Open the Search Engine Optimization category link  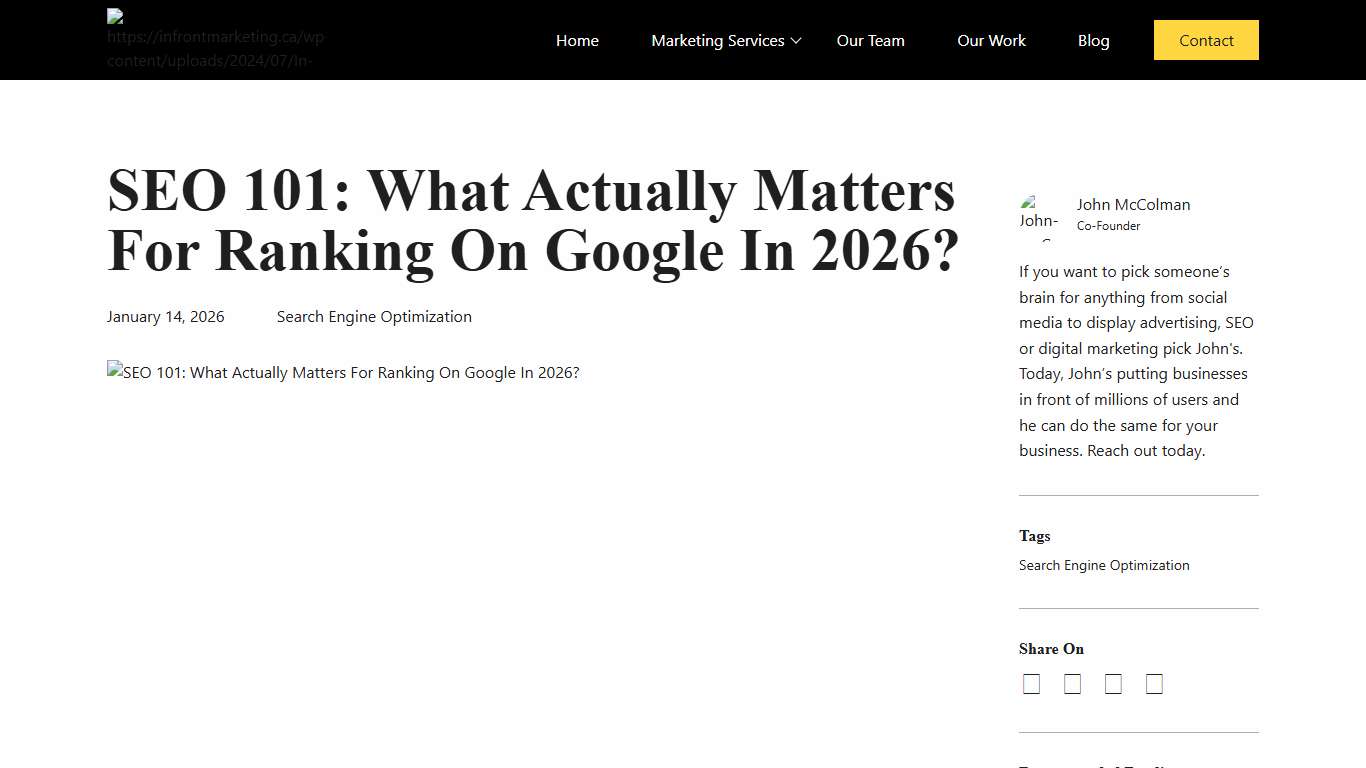tap(374, 316)
